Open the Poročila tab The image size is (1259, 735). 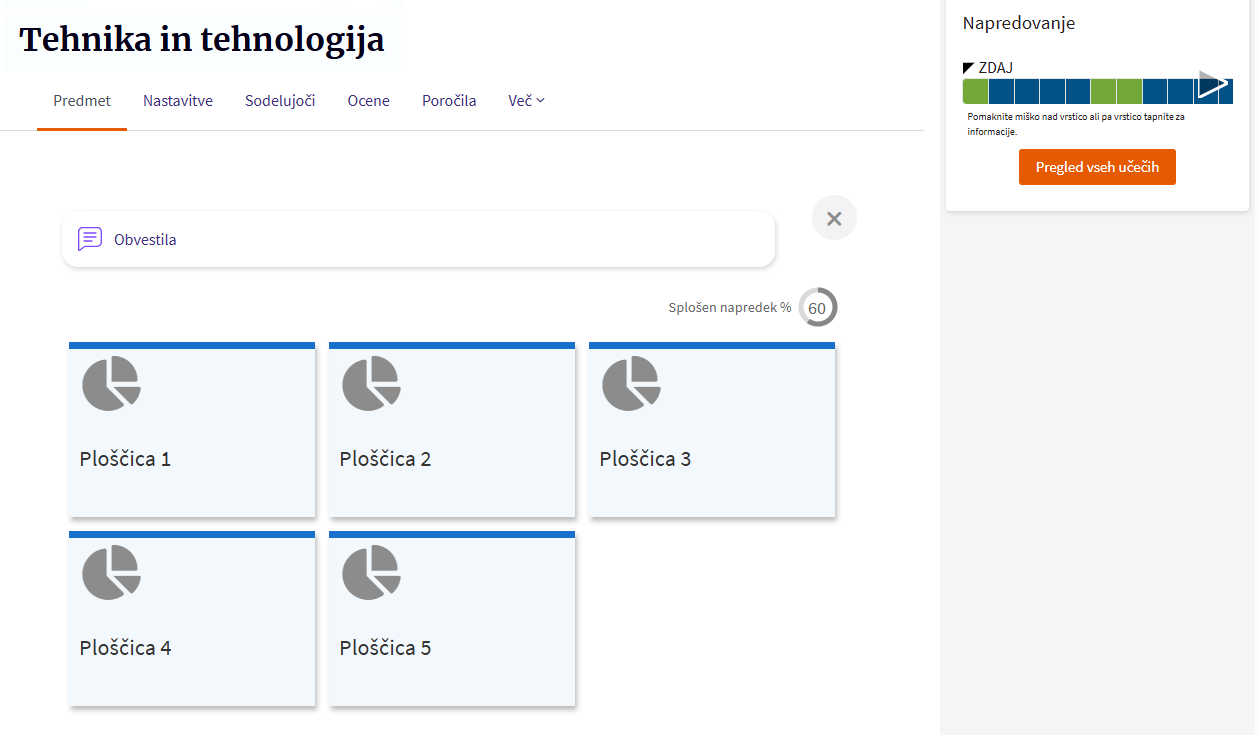point(449,101)
